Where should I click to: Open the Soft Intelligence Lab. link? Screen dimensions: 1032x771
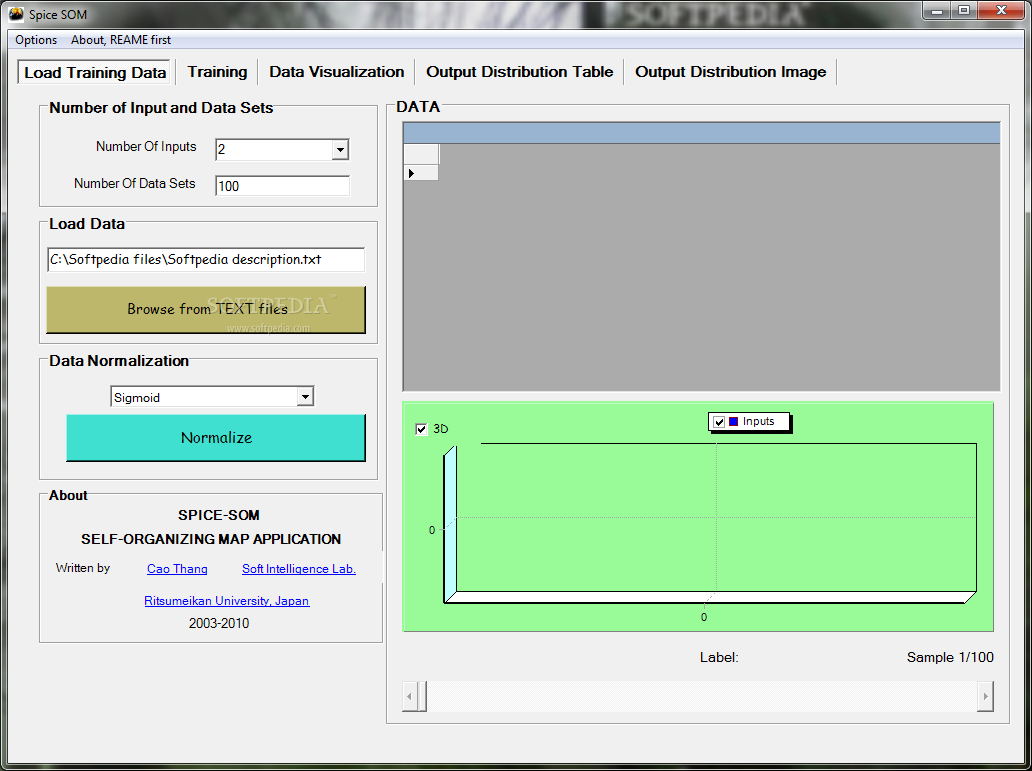point(299,569)
